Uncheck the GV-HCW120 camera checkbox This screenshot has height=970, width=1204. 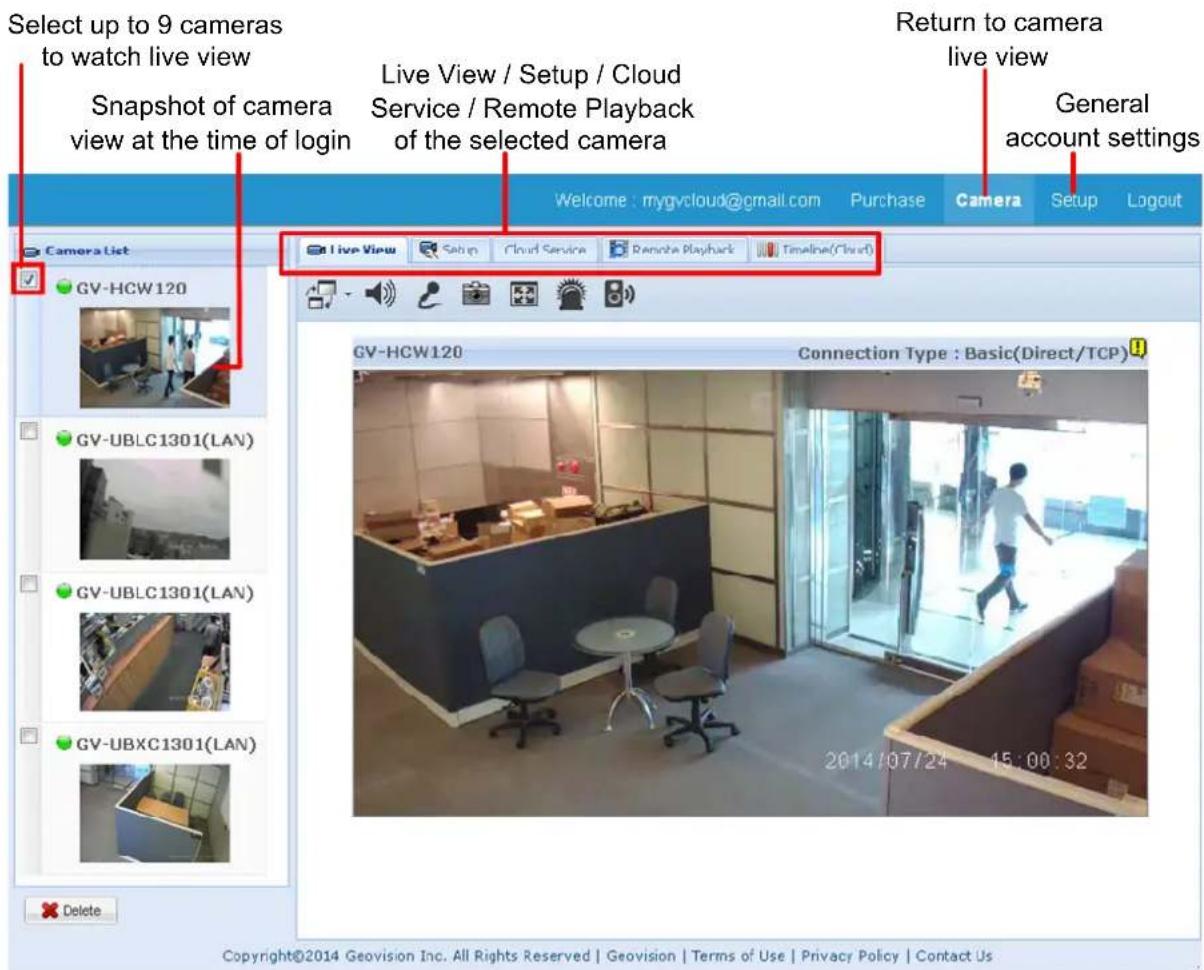tap(29, 279)
